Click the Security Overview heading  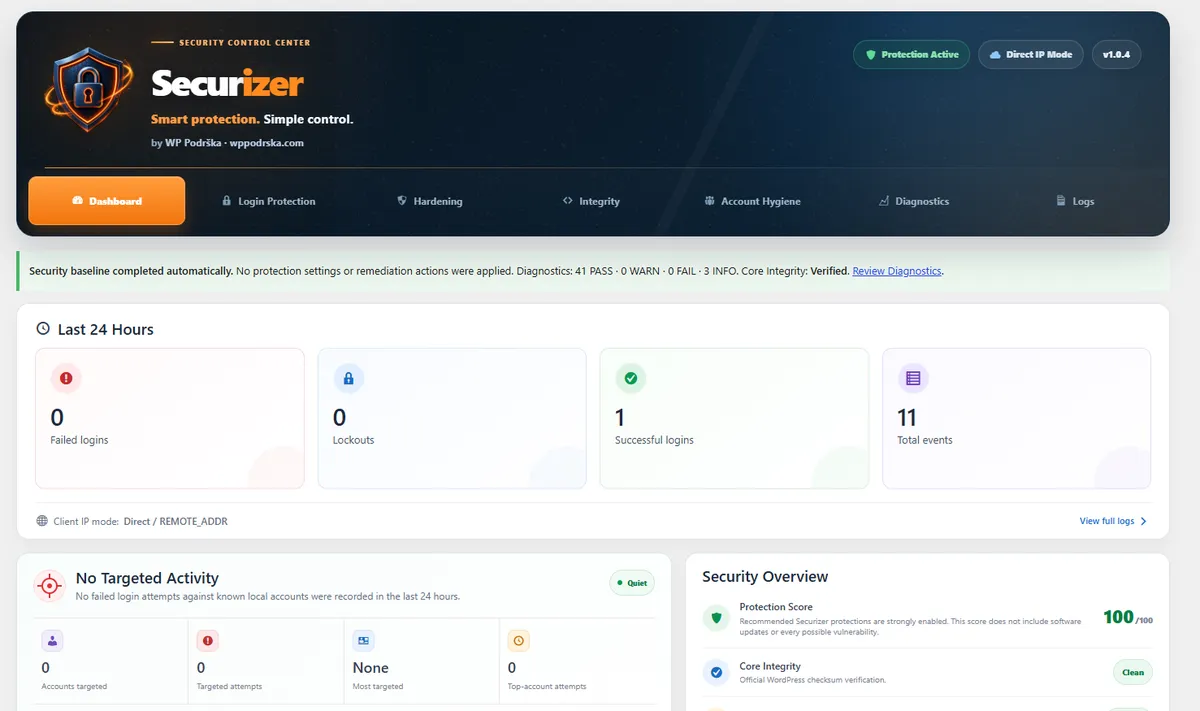765,576
